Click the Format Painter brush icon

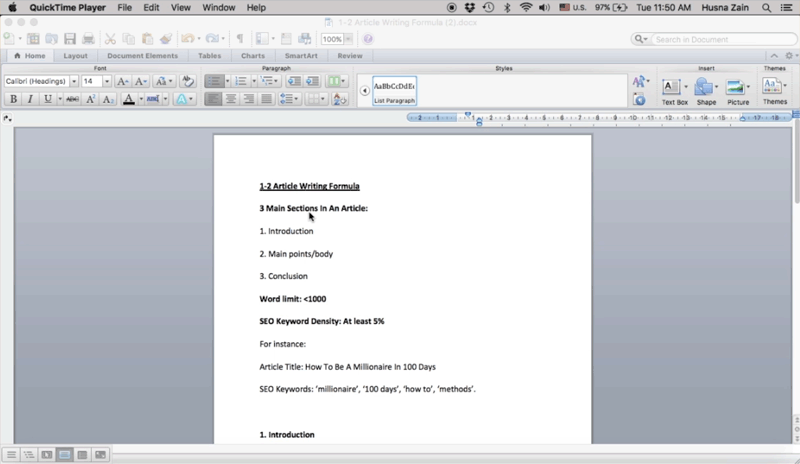[x=166, y=39]
